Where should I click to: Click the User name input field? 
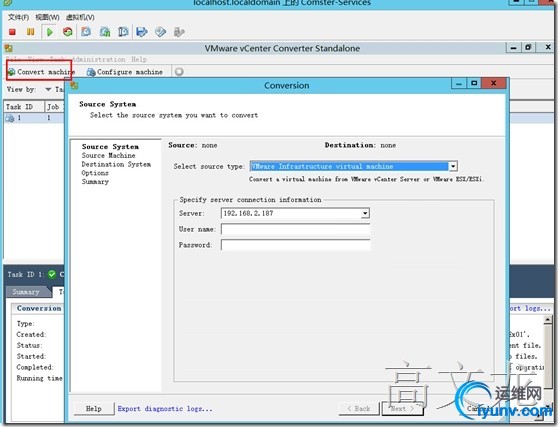point(295,229)
